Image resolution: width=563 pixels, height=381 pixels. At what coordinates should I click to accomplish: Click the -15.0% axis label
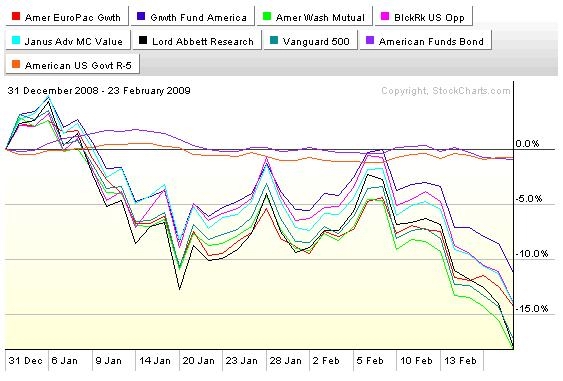pos(532,308)
